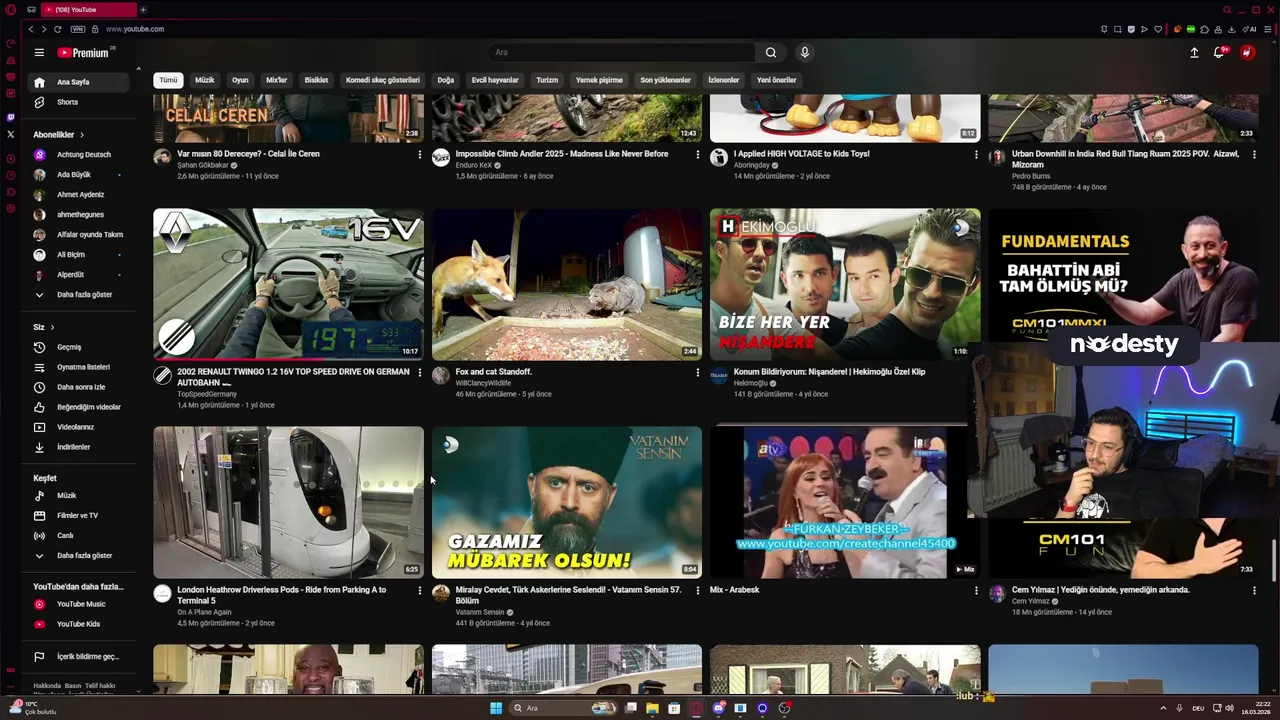1280x720 pixels.
Task: Open Achtung Deutsch channel subscription
Action: 78,155
